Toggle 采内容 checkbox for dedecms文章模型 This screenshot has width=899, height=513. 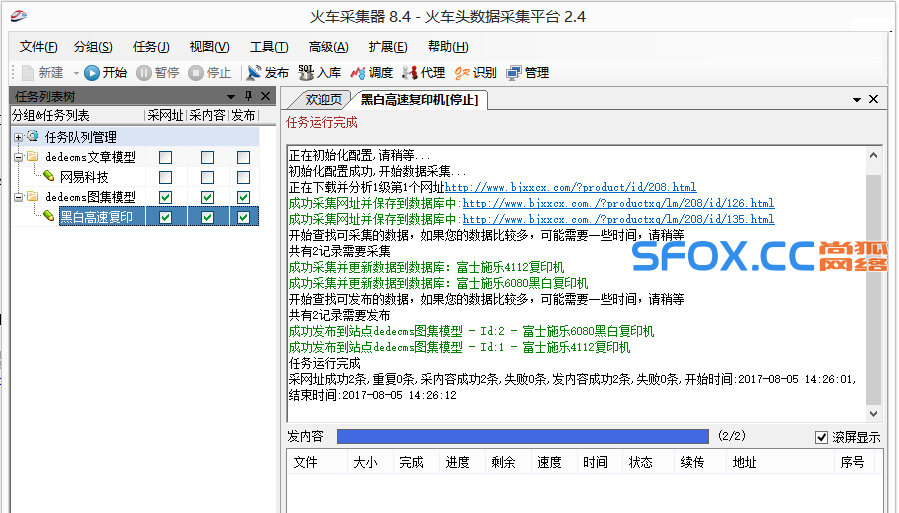click(x=208, y=157)
